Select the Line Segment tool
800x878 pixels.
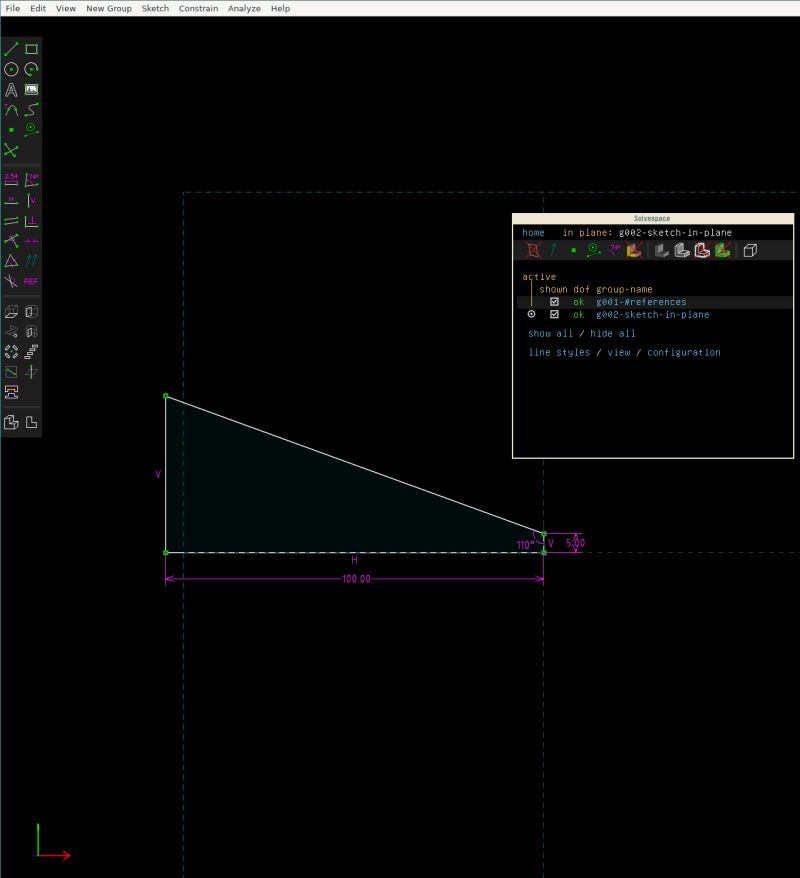pyautogui.click(x=12, y=48)
